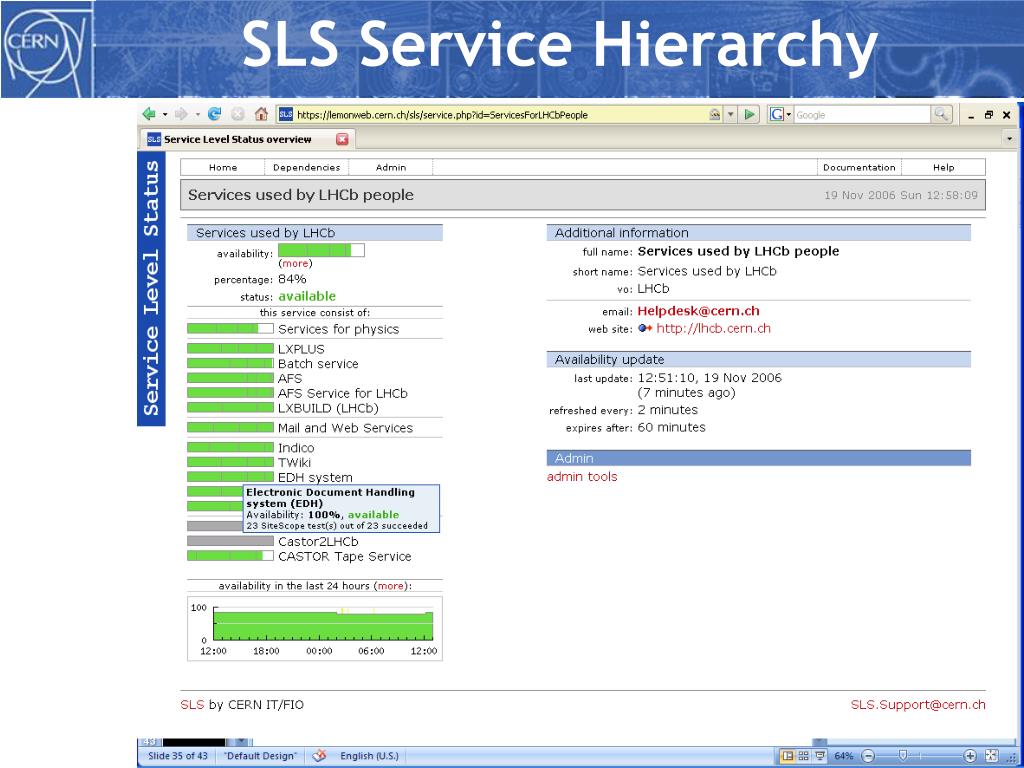Click the SLS site icon in address bar
This screenshot has height=768, width=1024.
[285, 115]
